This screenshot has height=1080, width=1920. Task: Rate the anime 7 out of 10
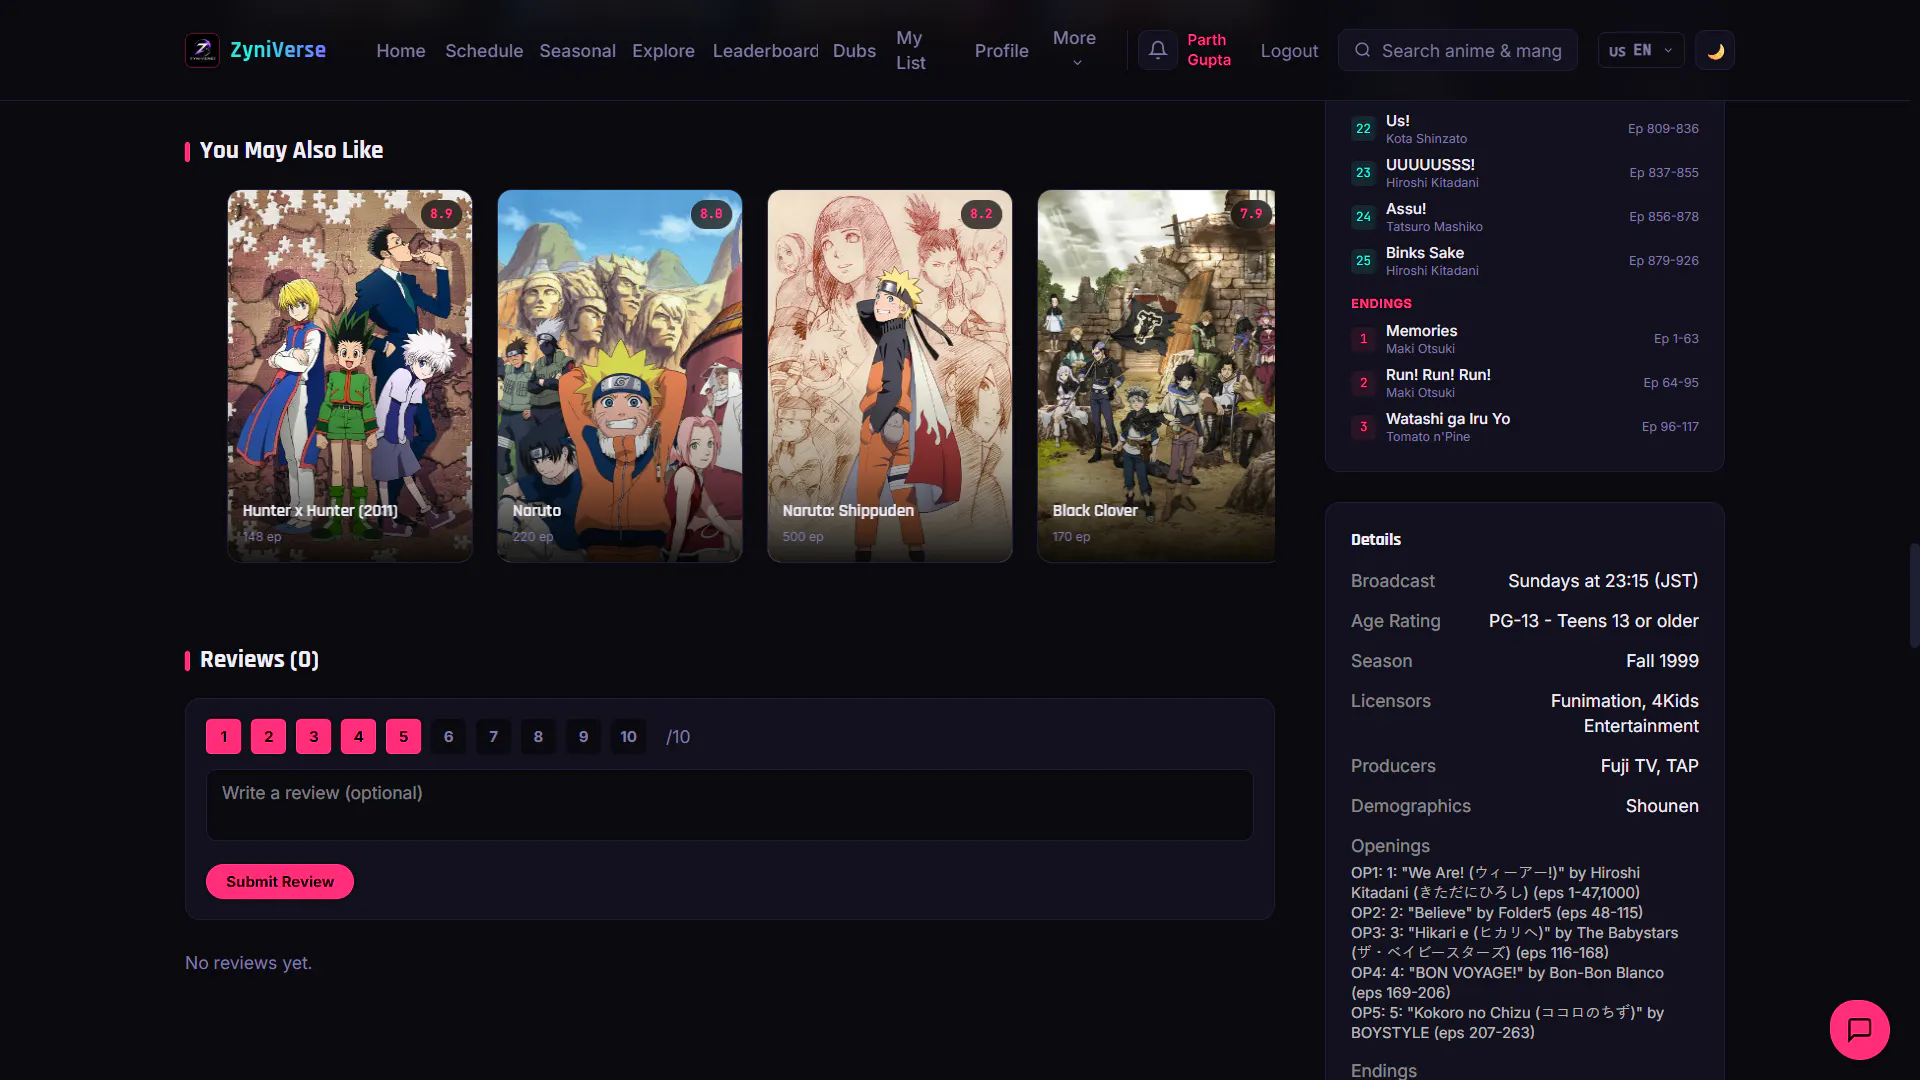point(493,737)
